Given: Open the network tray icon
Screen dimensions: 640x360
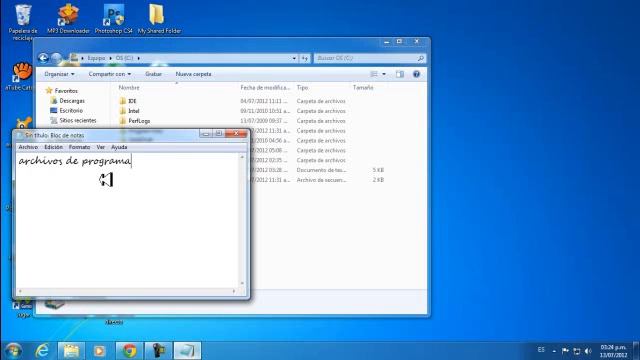Looking at the screenshot, I should 577,351.
